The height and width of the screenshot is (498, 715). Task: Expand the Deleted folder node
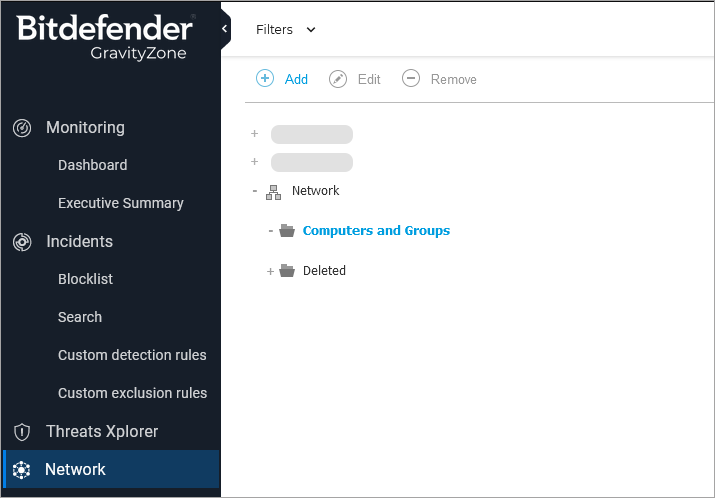coord(270,271)
